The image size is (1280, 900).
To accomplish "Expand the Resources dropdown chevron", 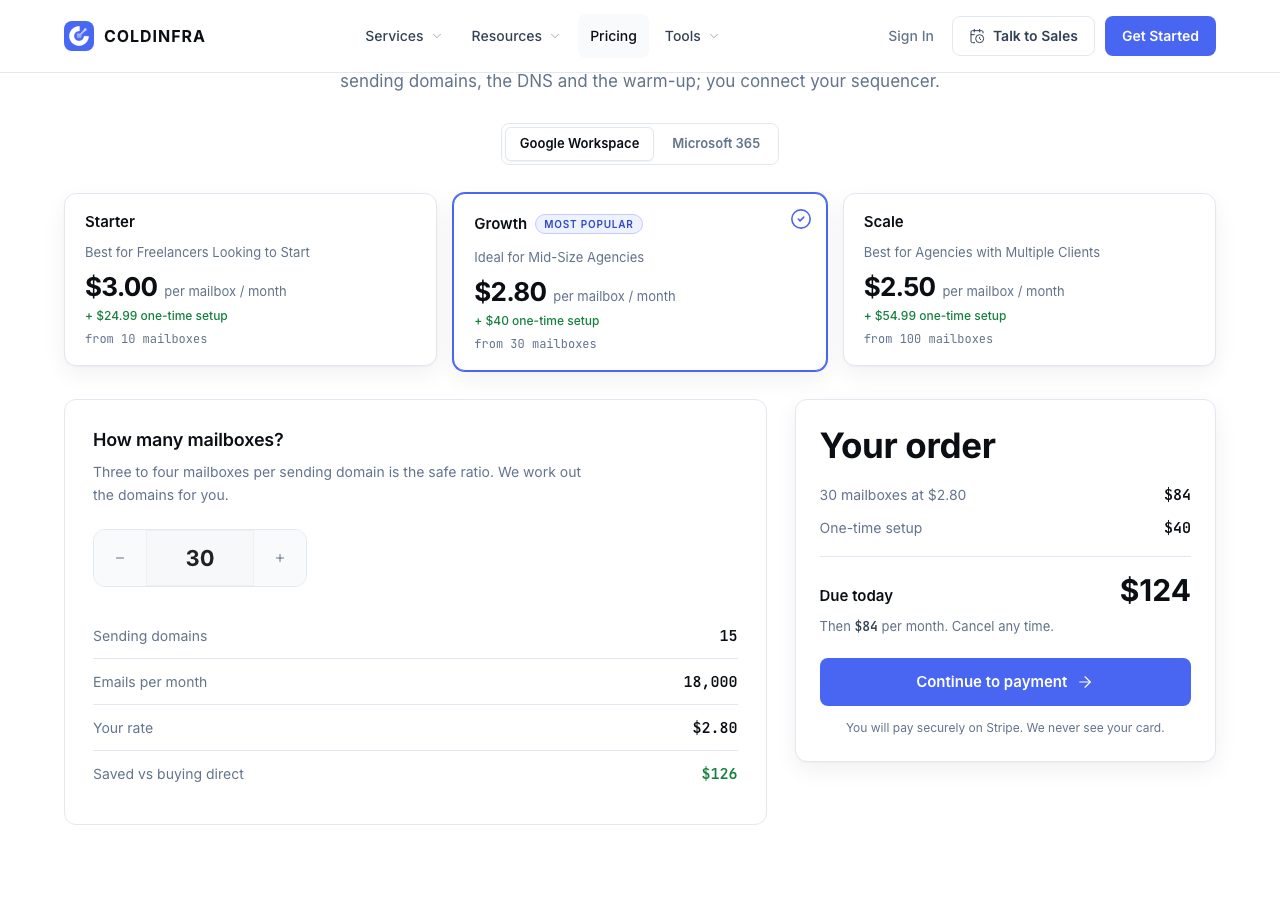I will (555, 36).
